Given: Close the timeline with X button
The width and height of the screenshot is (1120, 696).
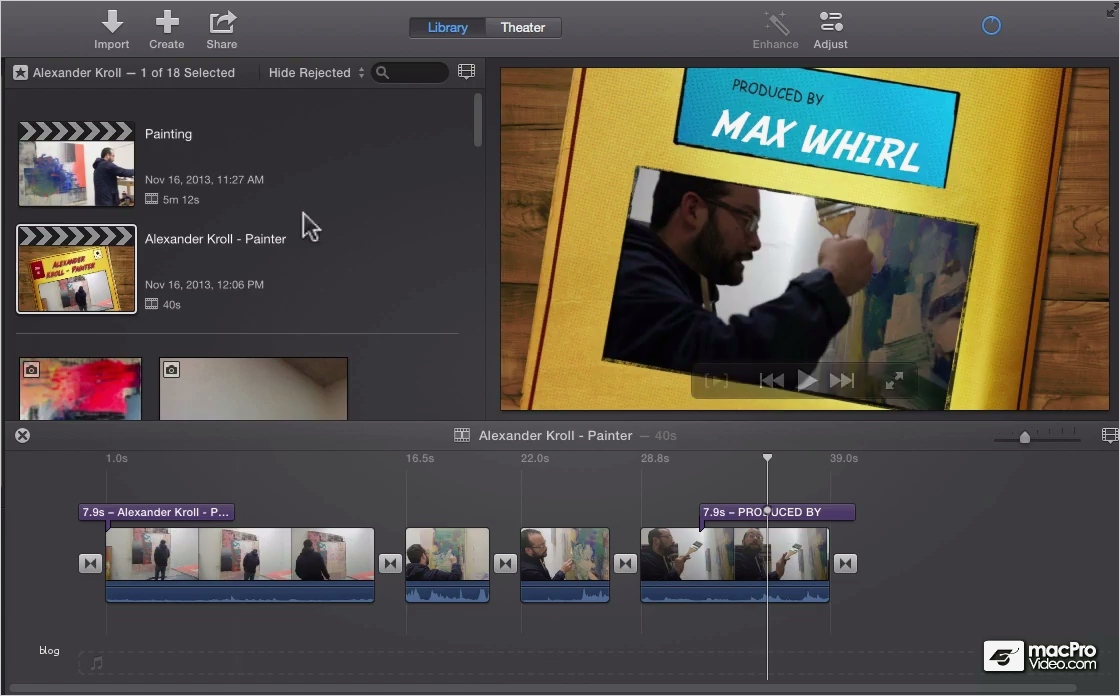Looking at the screenshot, I should pyautogui.click(x=22, y=435).
